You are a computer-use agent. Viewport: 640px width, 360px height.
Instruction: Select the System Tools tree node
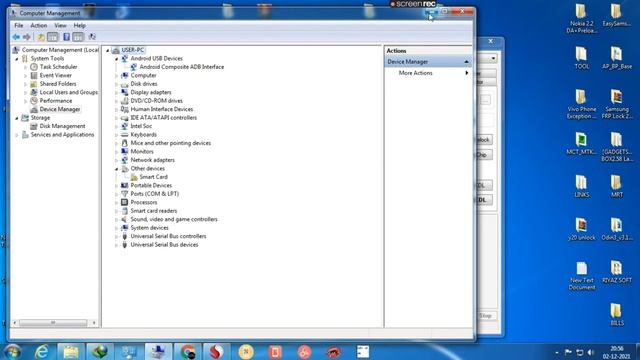(x=47, y=58)
